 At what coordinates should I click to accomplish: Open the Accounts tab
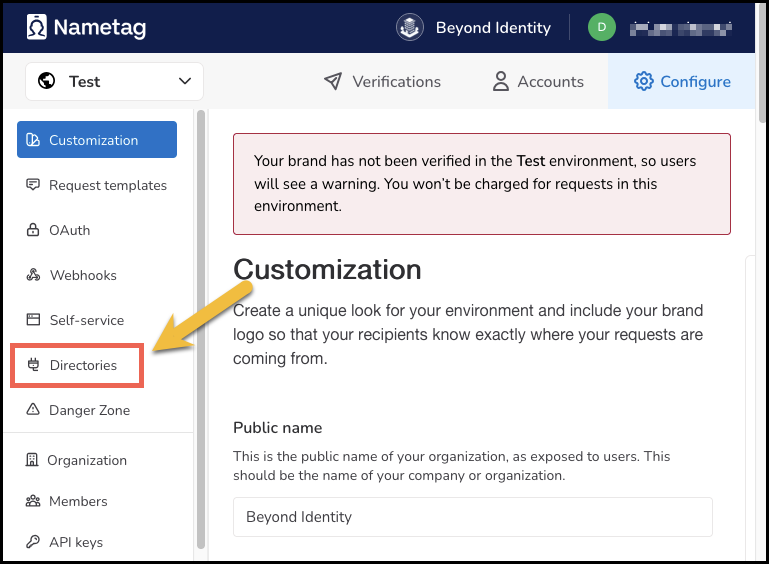point(538,82)
